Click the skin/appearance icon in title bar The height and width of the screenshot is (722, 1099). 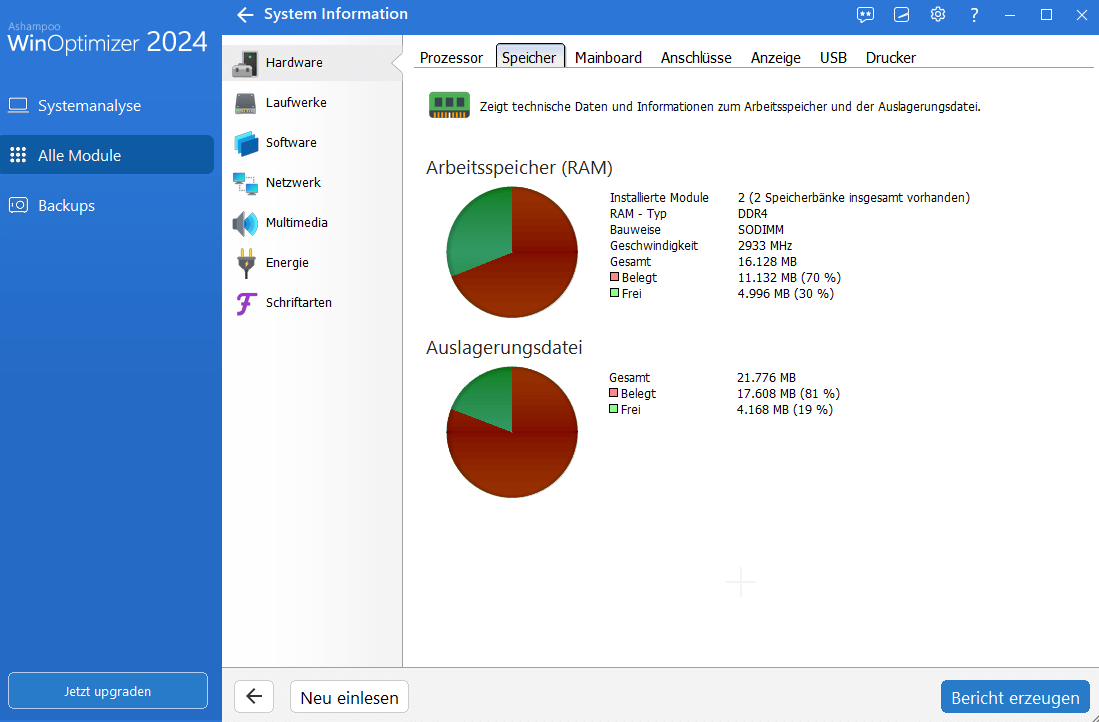(901, 15)
